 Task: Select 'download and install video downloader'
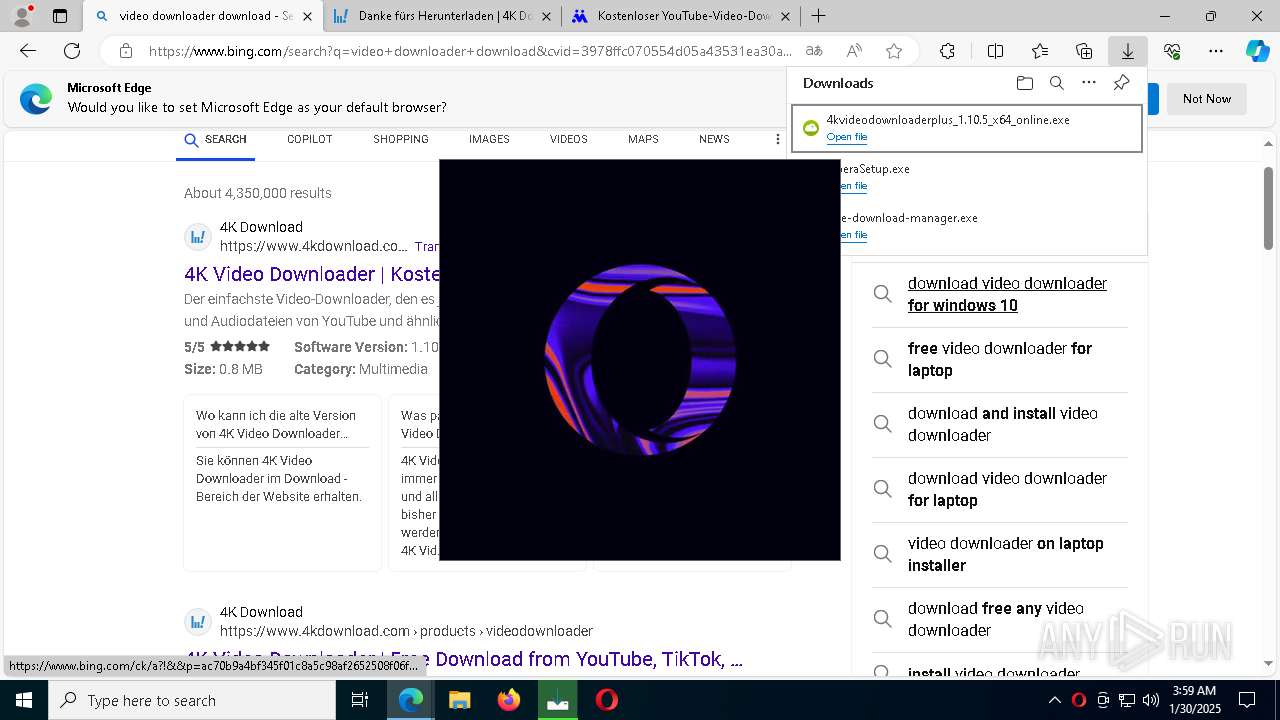pyautogui.click(x=1002, y=424)
